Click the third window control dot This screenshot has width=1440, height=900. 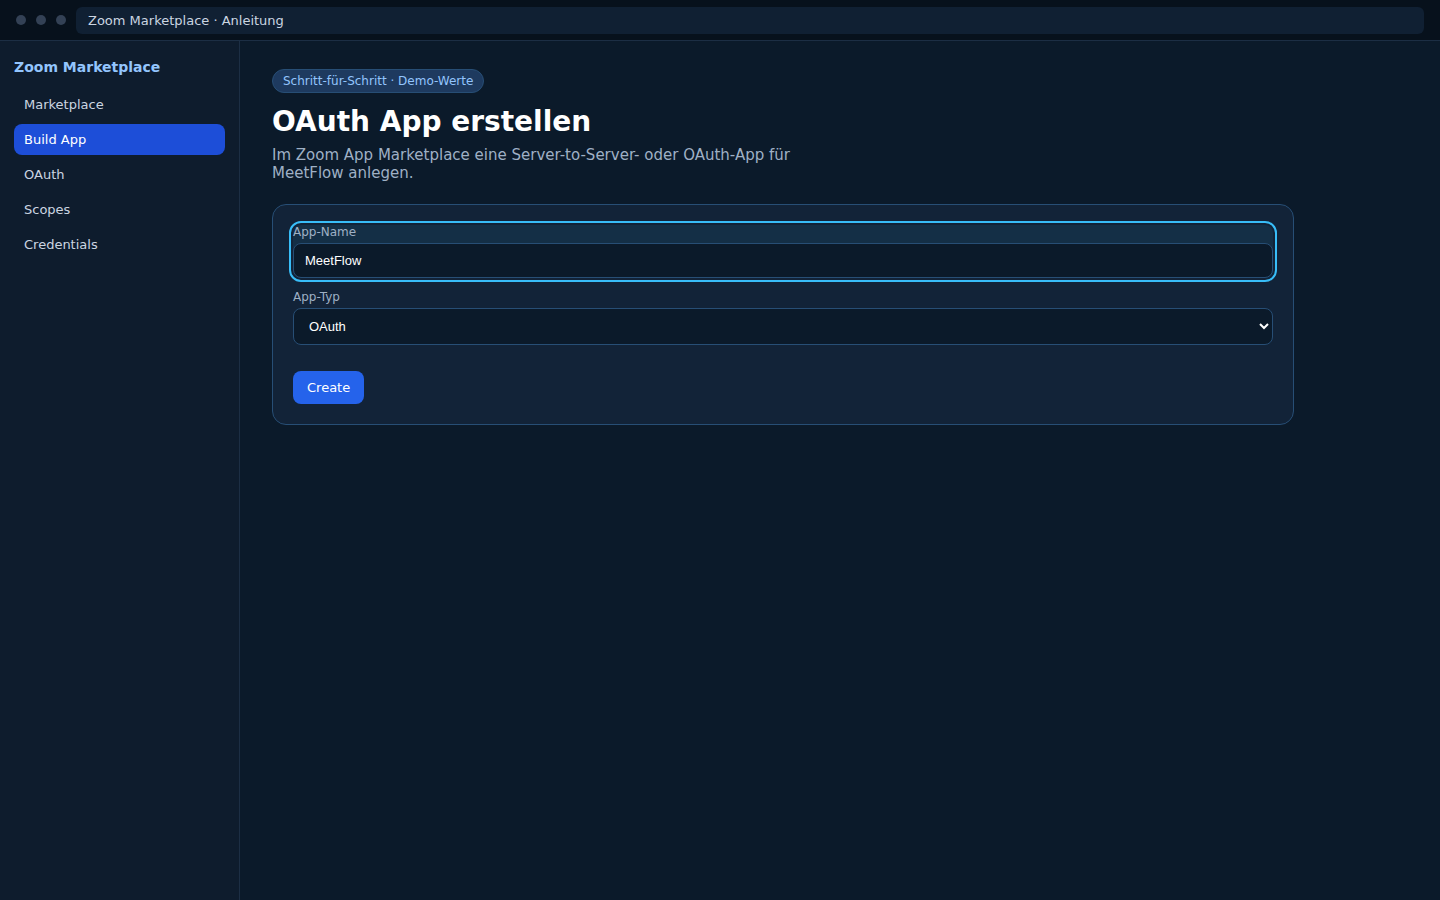(61, 20)
